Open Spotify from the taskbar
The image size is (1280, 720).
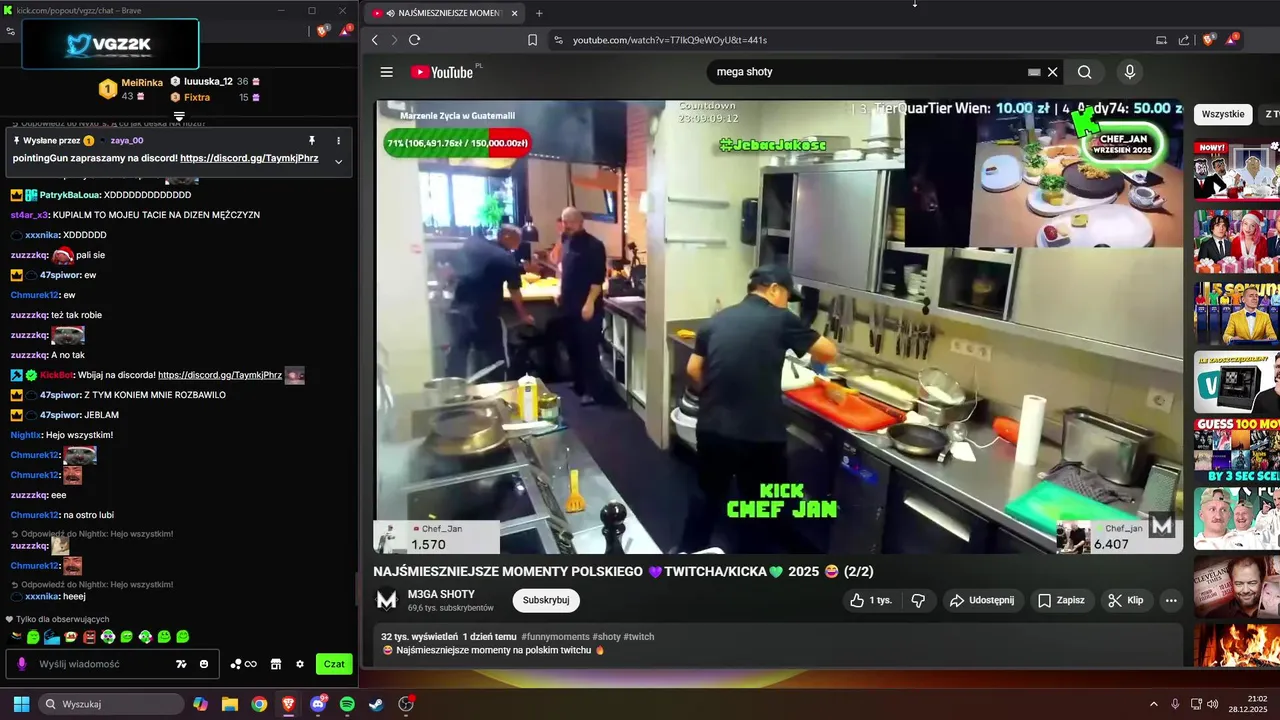point(347,704)
